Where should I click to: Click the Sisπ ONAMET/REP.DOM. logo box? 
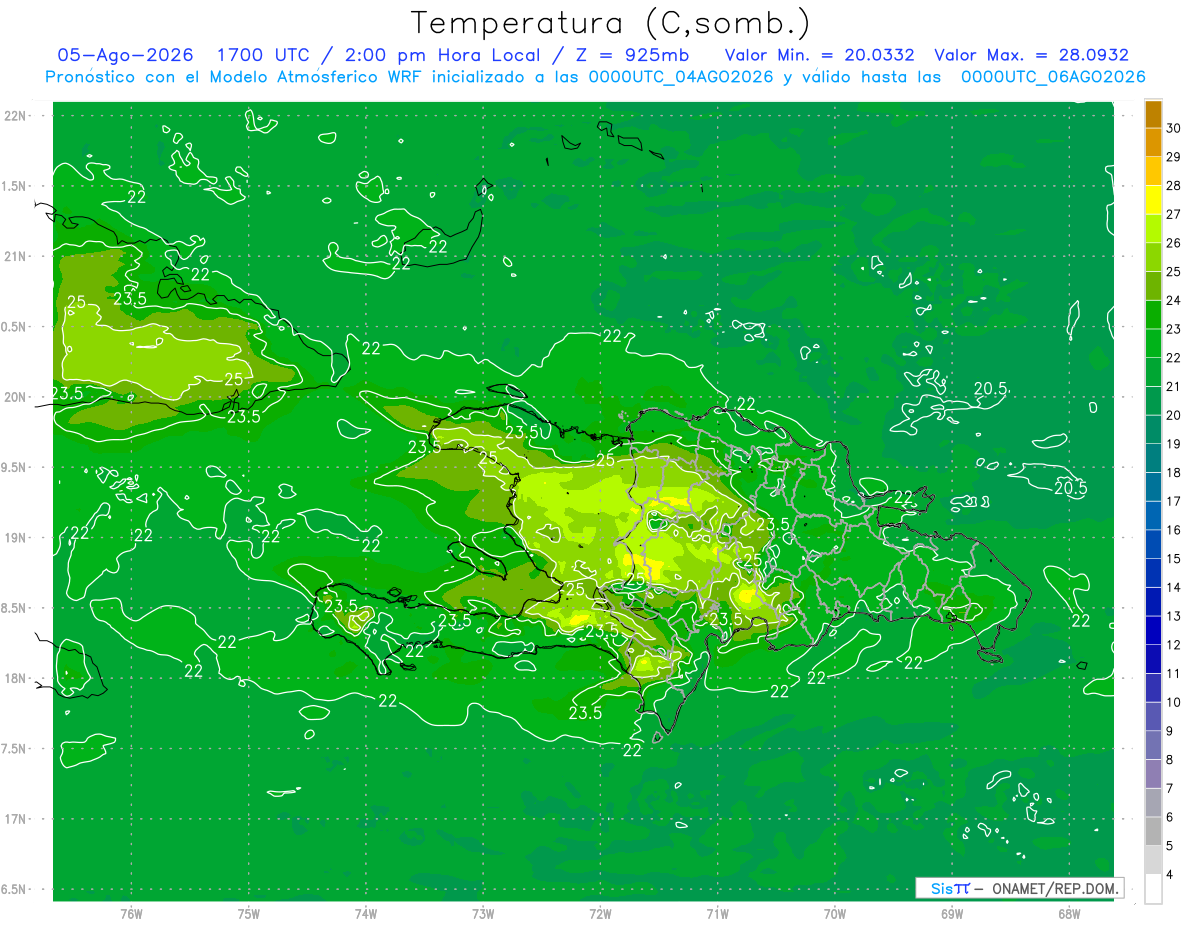1019,888
